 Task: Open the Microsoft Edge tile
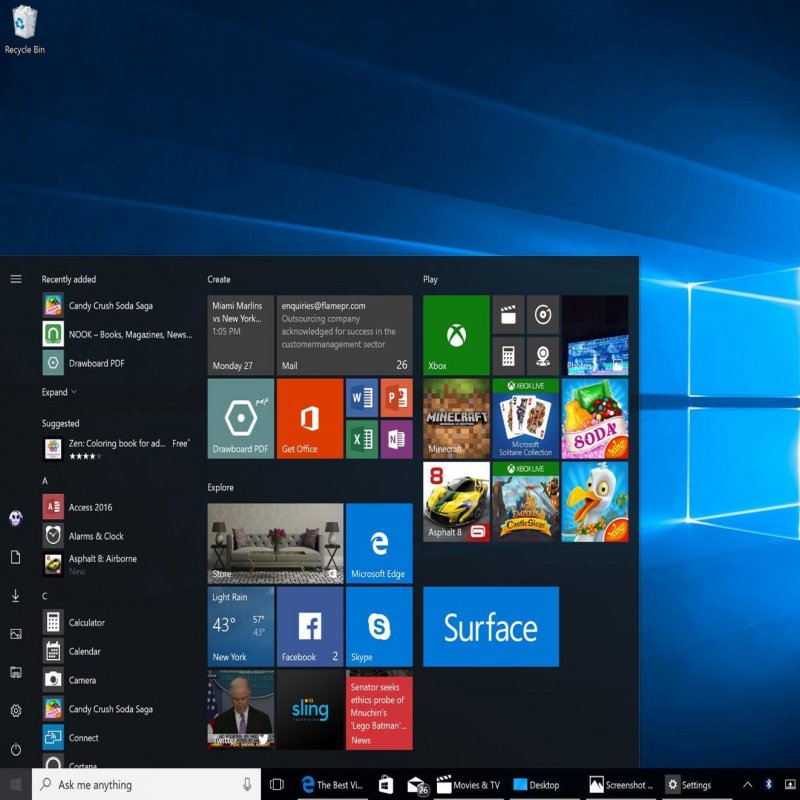click(x=379, y=543)
